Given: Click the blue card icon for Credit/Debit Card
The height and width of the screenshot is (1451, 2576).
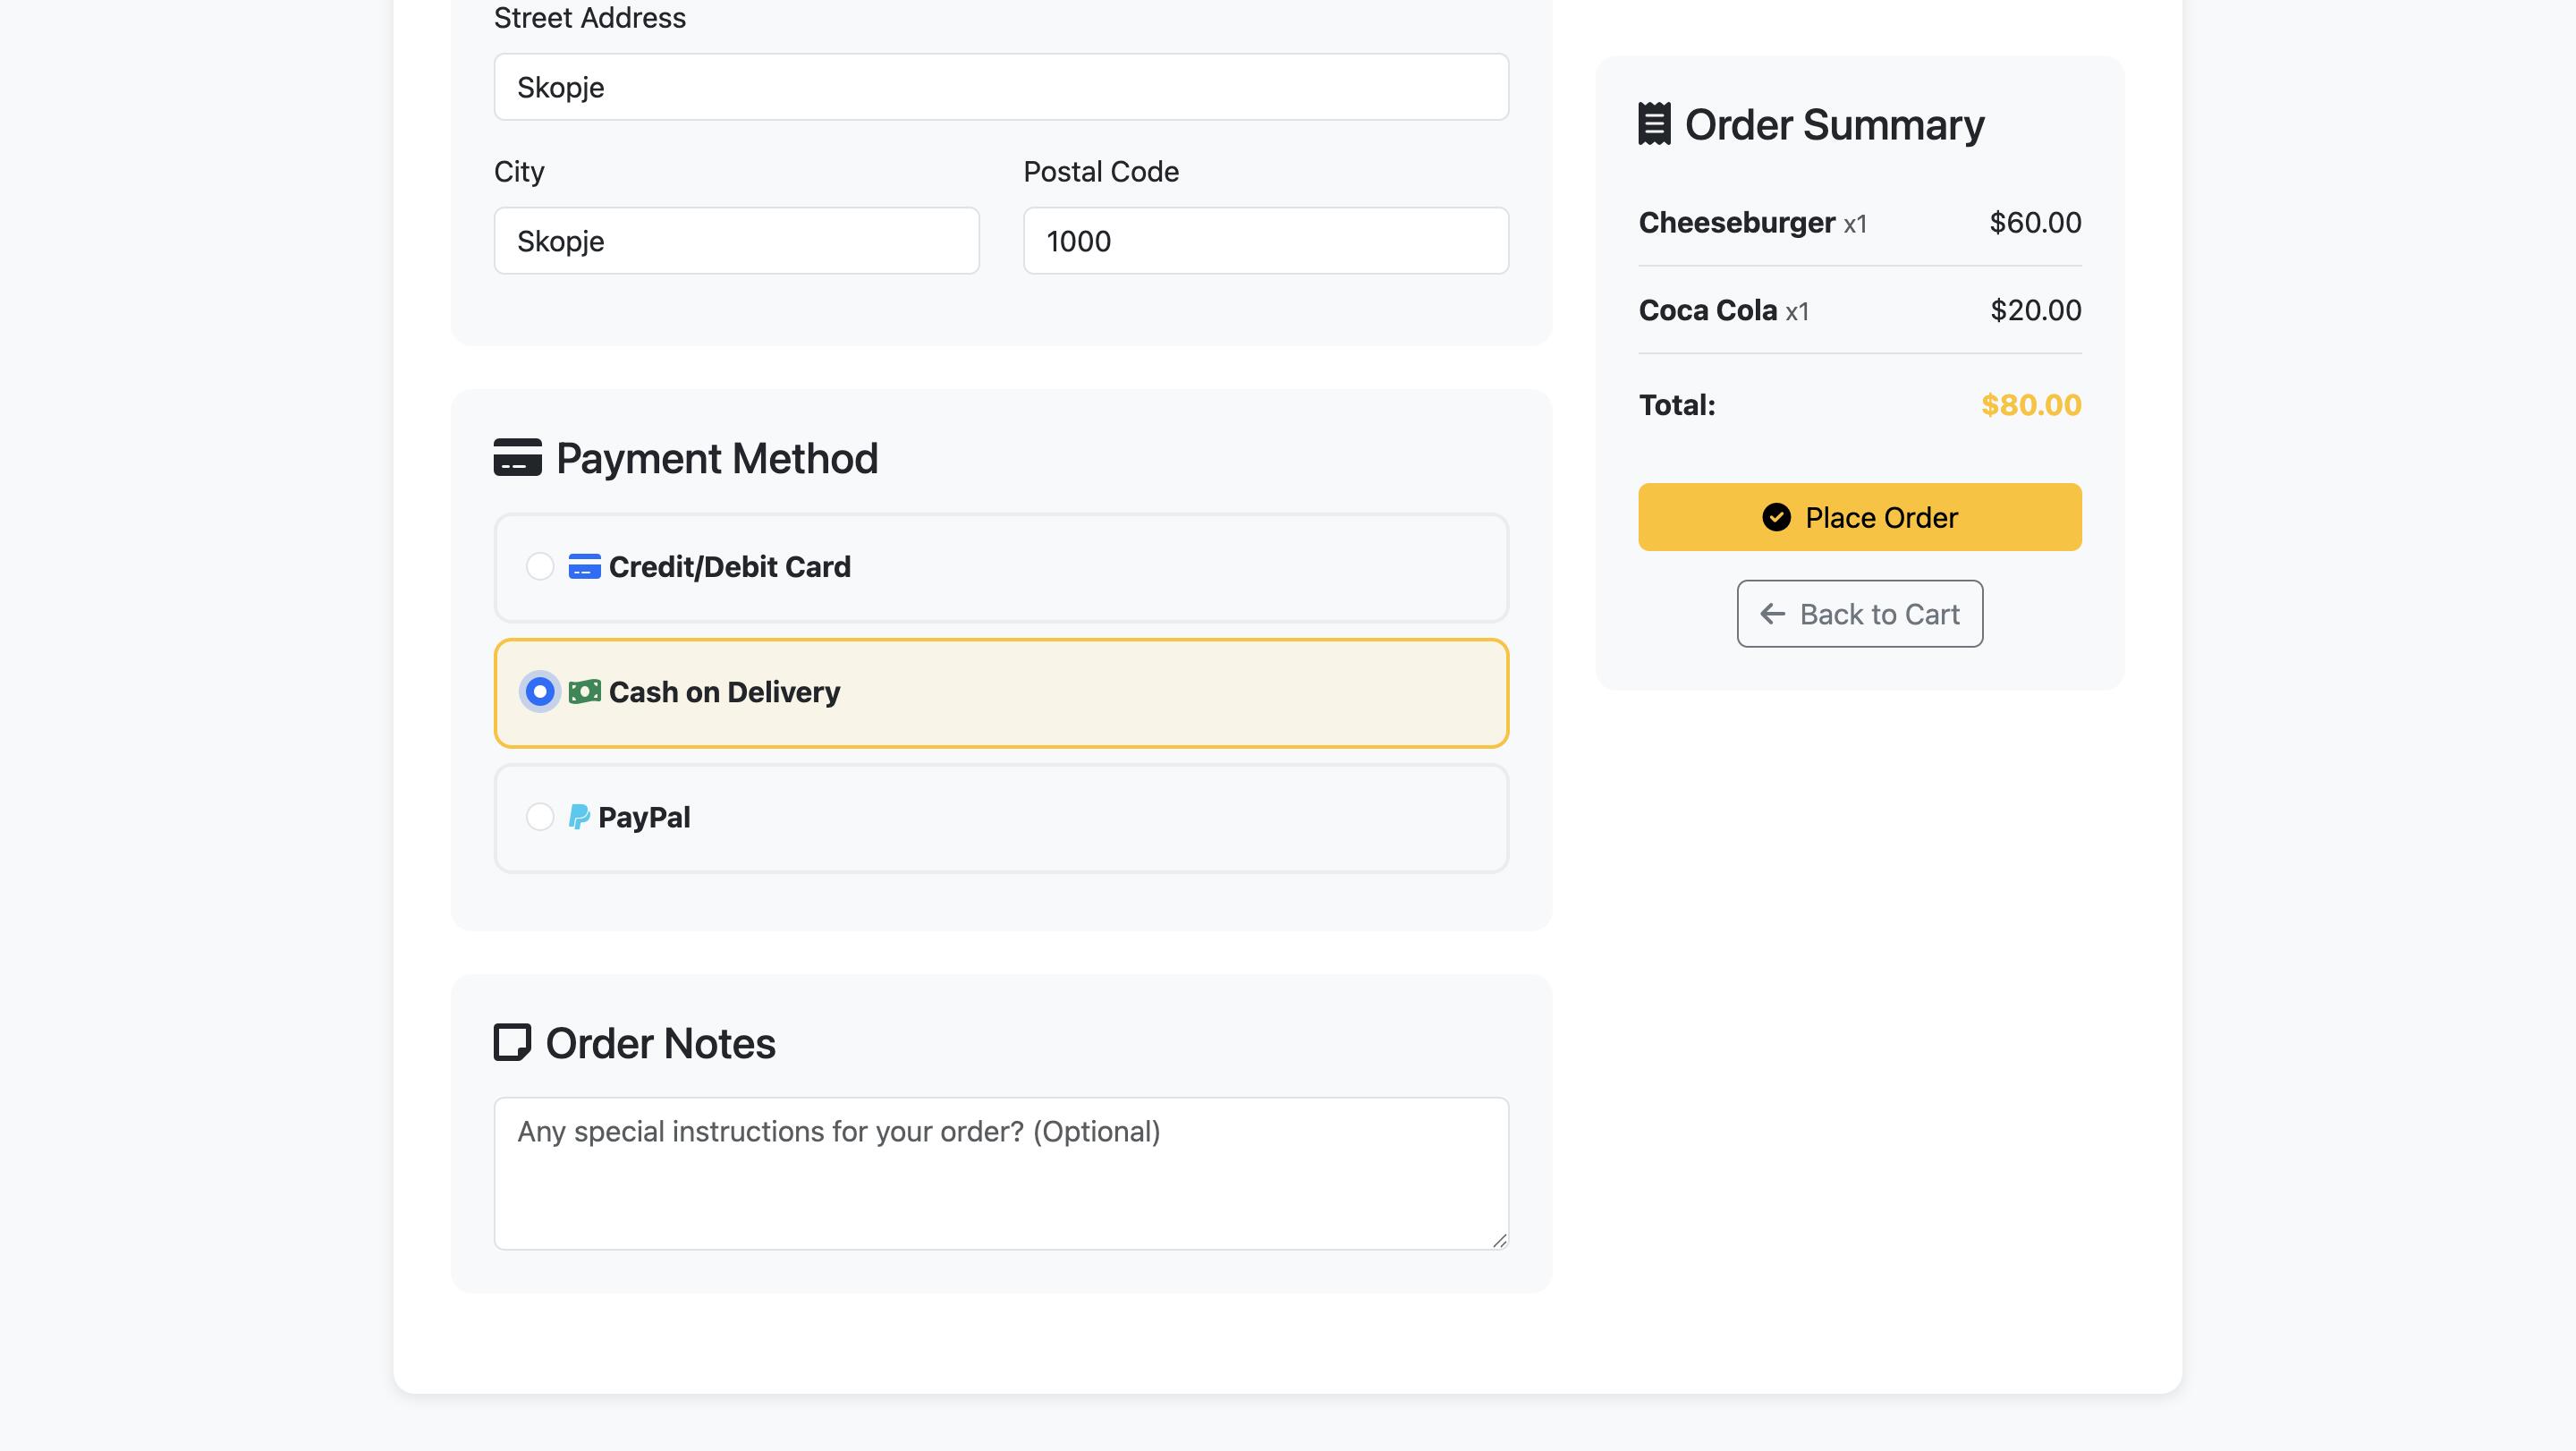Looking at the screenshot, I should 584,567.
